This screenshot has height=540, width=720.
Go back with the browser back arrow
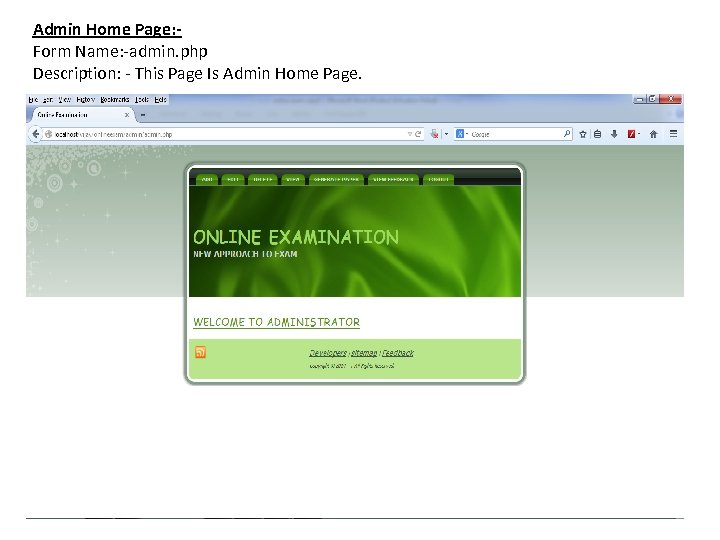[x=35, y=134]
